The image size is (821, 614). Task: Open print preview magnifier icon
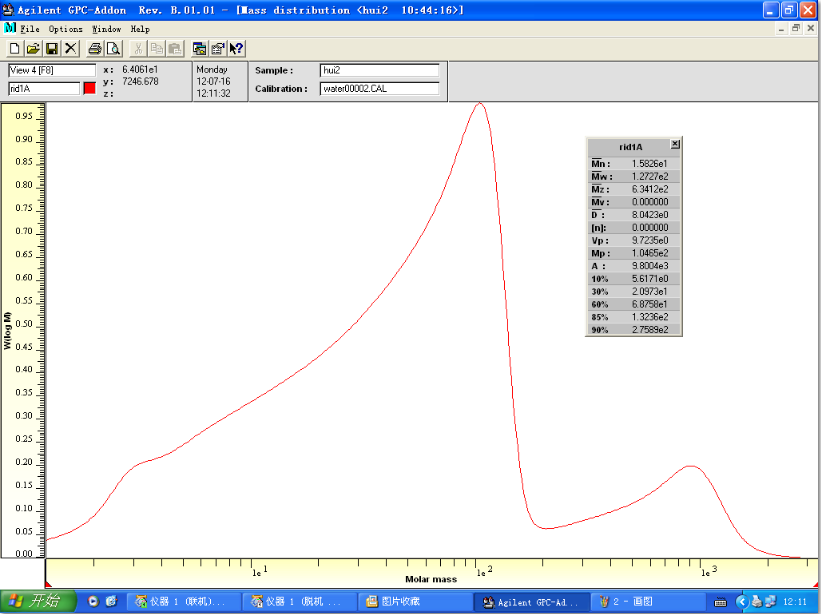114,49
